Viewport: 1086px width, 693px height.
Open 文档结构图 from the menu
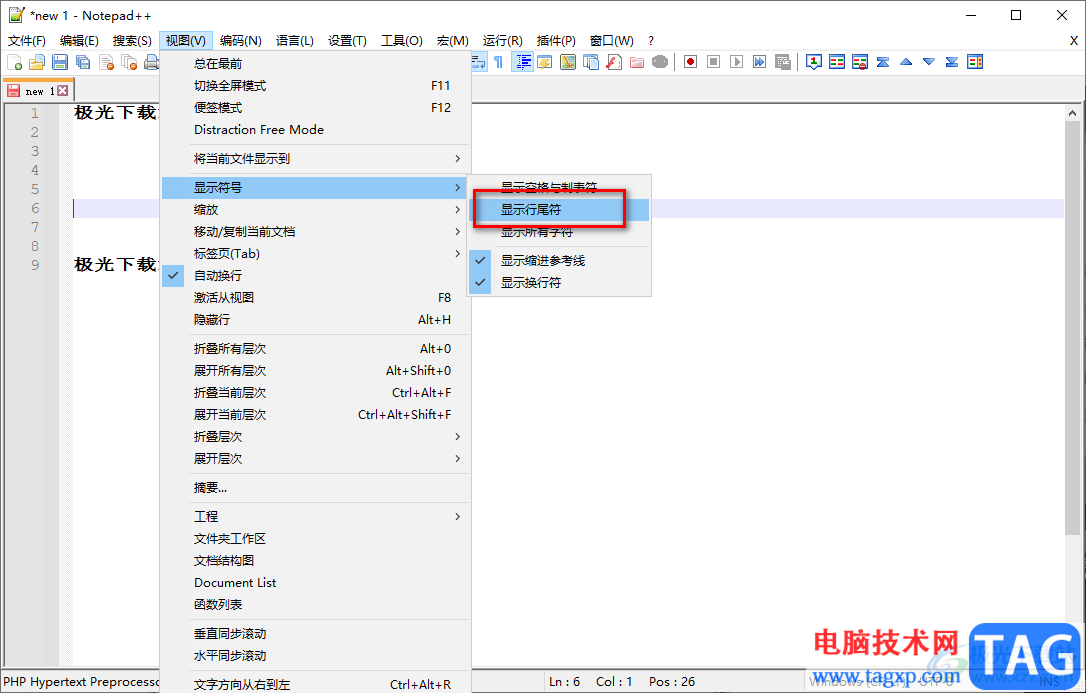(x=315, y=561)
